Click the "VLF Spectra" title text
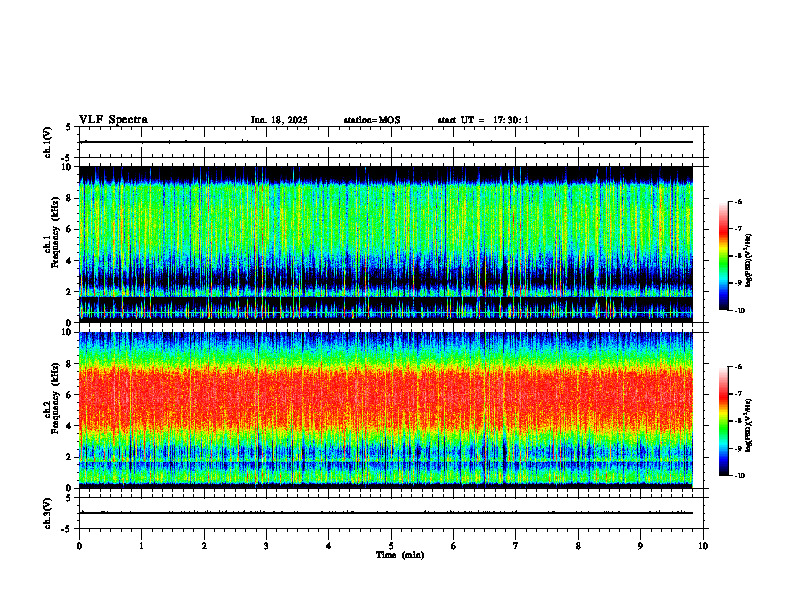This screenshot has width=792, height=612. point(113,120)
